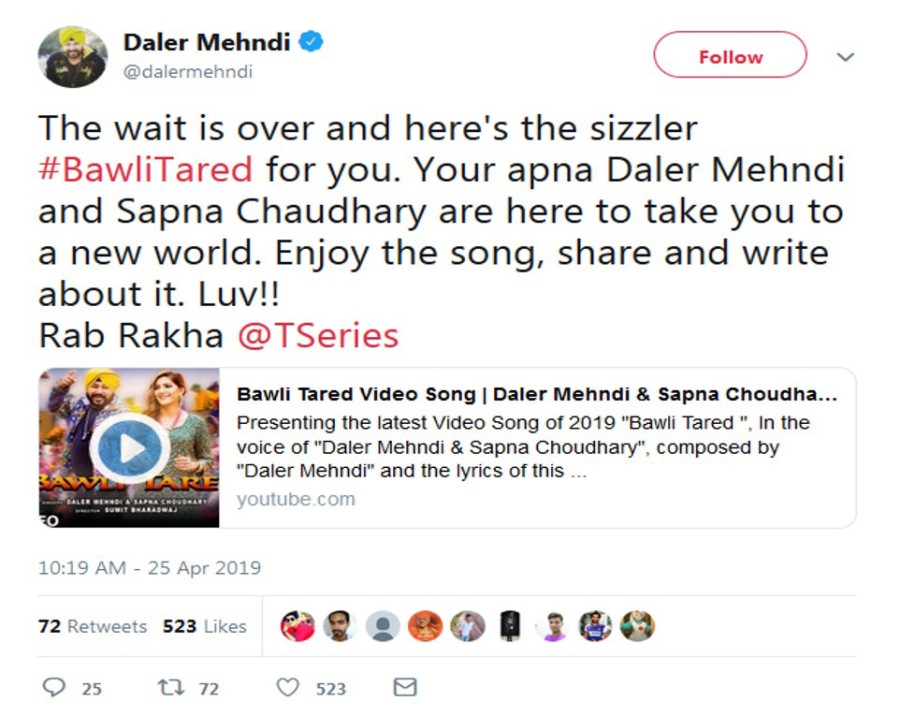
Task: Click the heart like icon
Action: (288, 688)
